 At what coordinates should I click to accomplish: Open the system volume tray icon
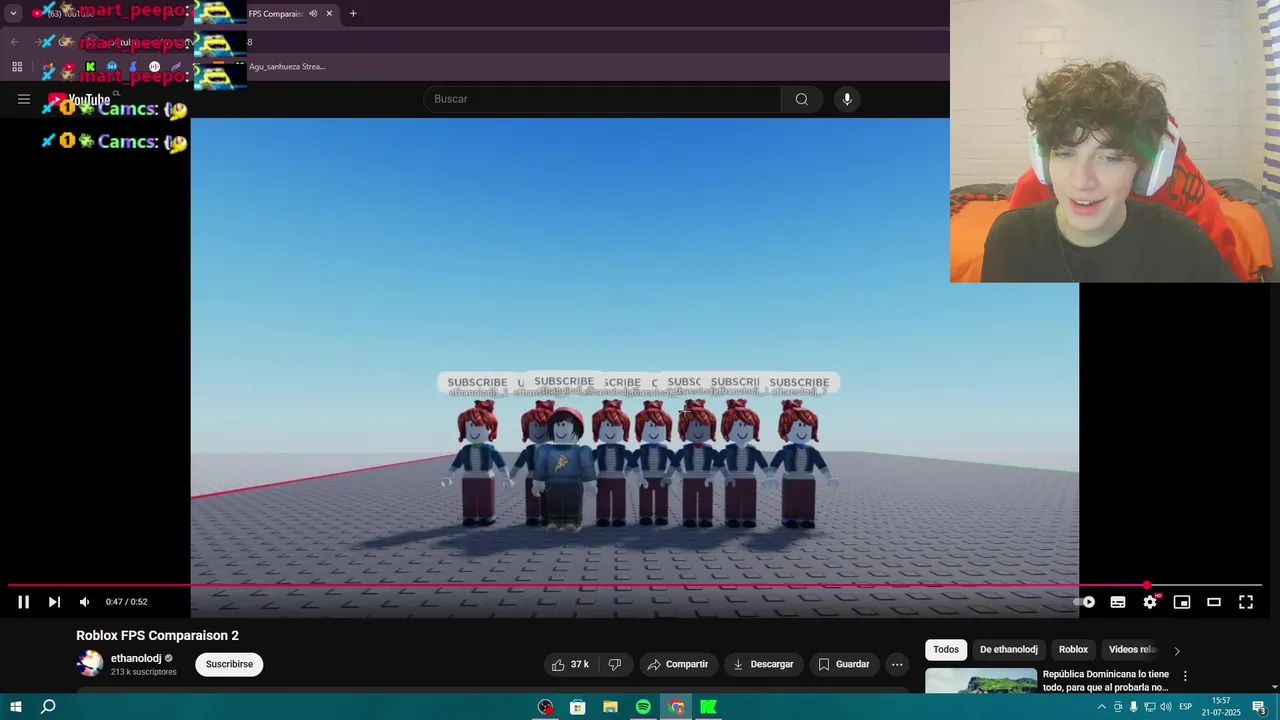pos(1166,707)
